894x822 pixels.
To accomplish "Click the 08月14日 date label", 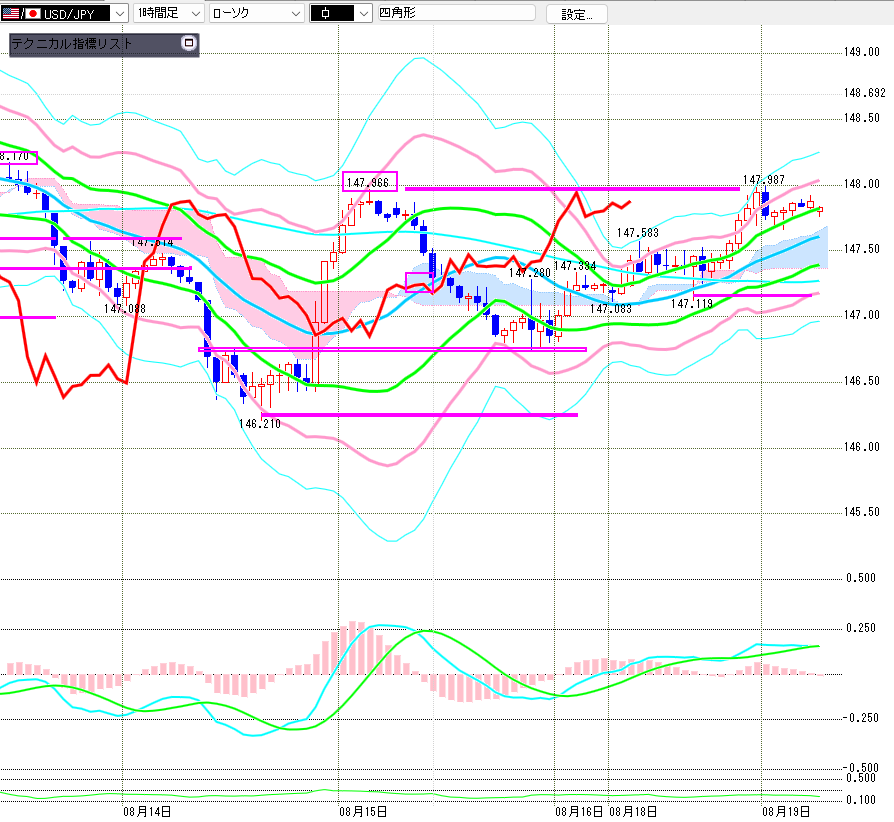I will 147,812.
